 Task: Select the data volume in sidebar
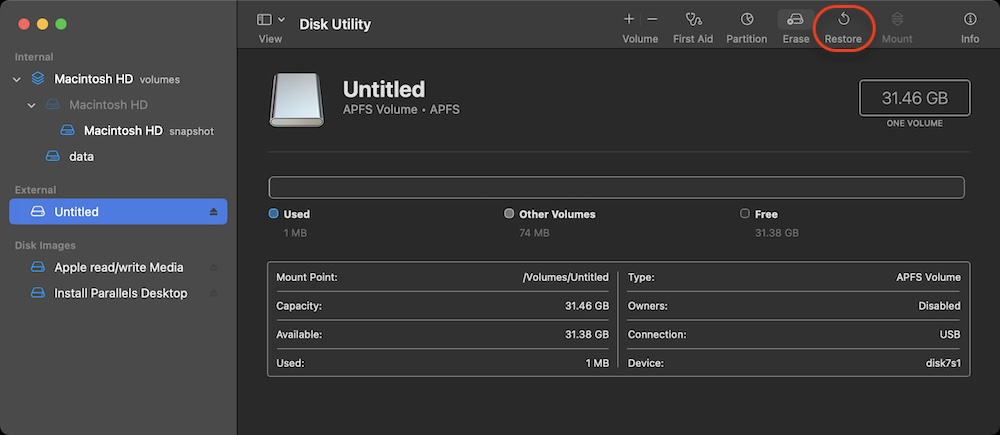[82, 157]
